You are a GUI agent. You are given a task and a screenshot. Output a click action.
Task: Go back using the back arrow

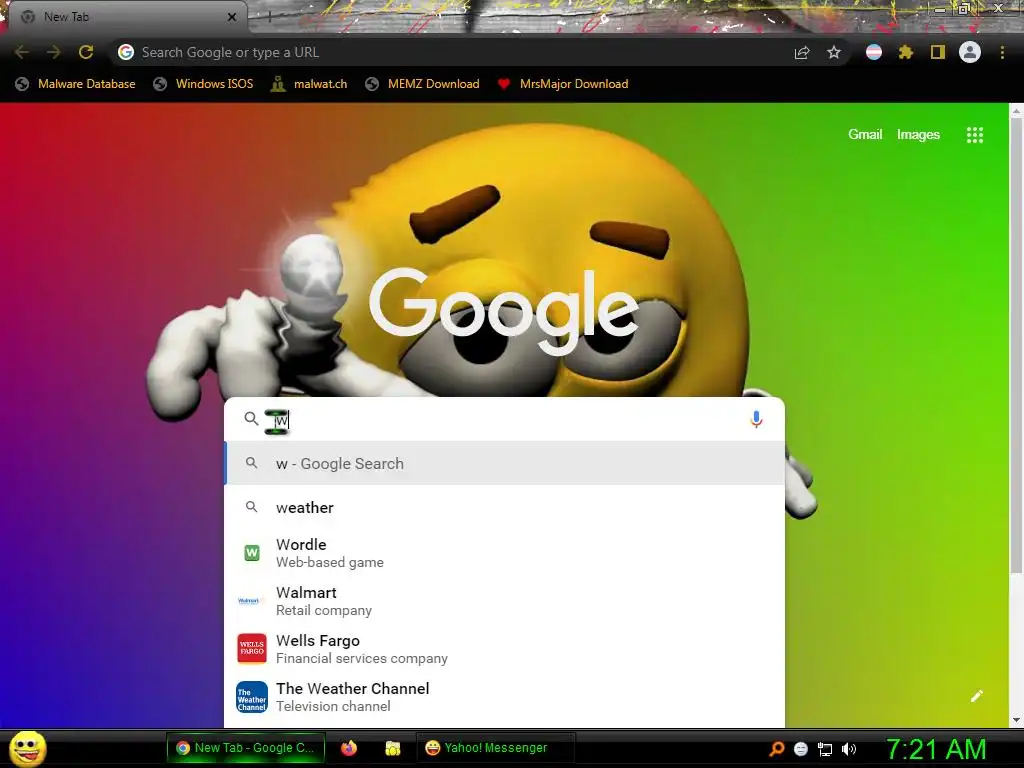(x=22, y=52)
